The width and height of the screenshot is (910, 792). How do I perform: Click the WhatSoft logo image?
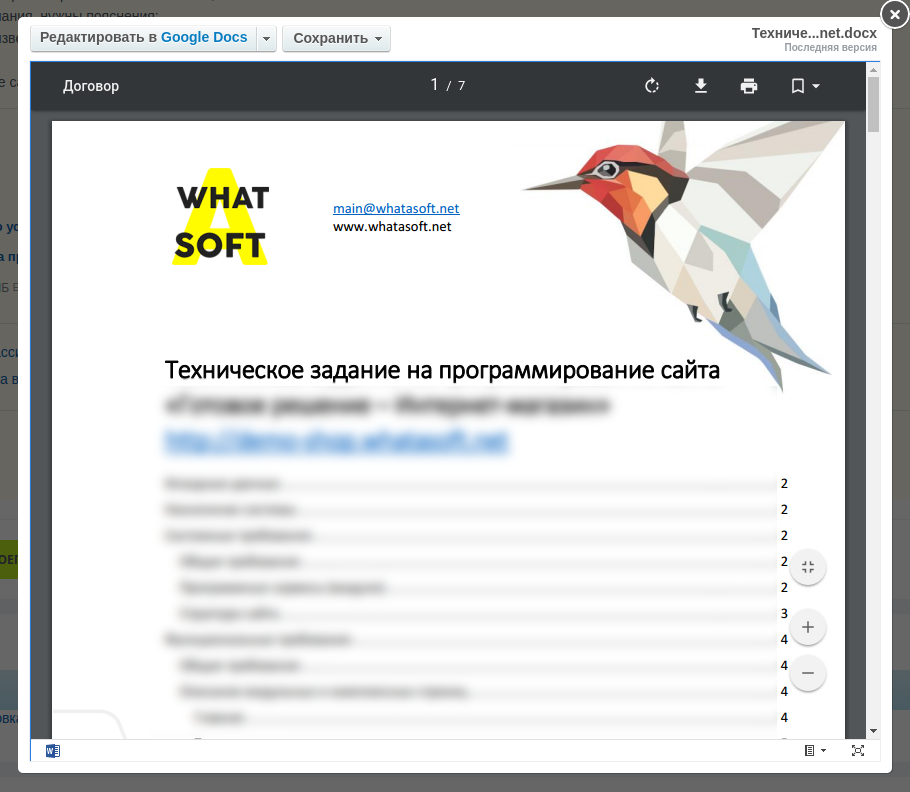(221, 216)
